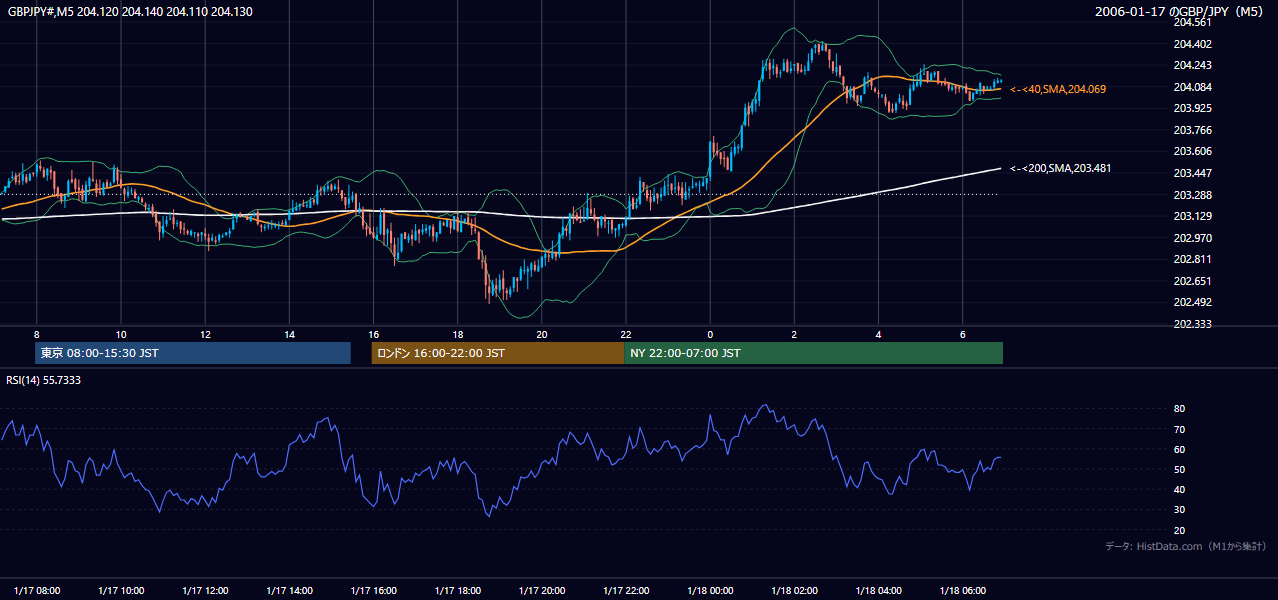Viewport: 1278px width, 600px height.
Task: Click price level 202.492 on price axis
Action: click(1192, 302)
